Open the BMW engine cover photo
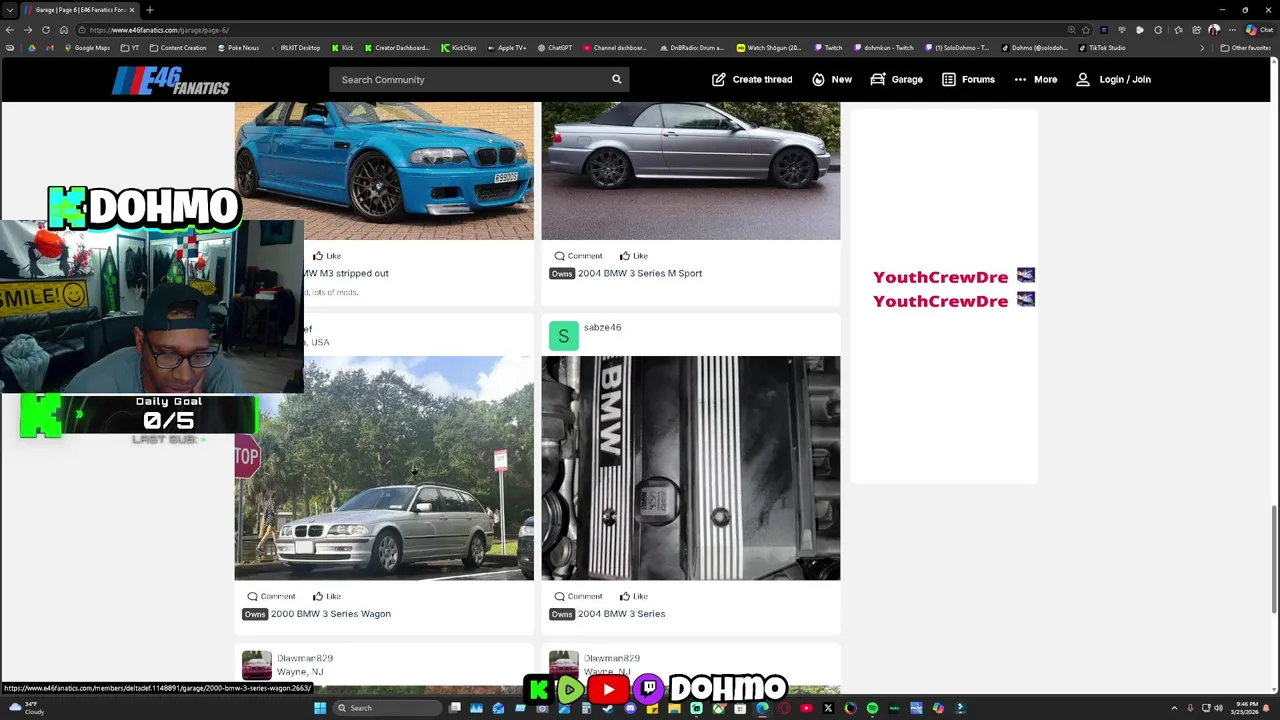The height and width of the screenshot is (720, 1280). pyautogui.click(x=691, y=468)
